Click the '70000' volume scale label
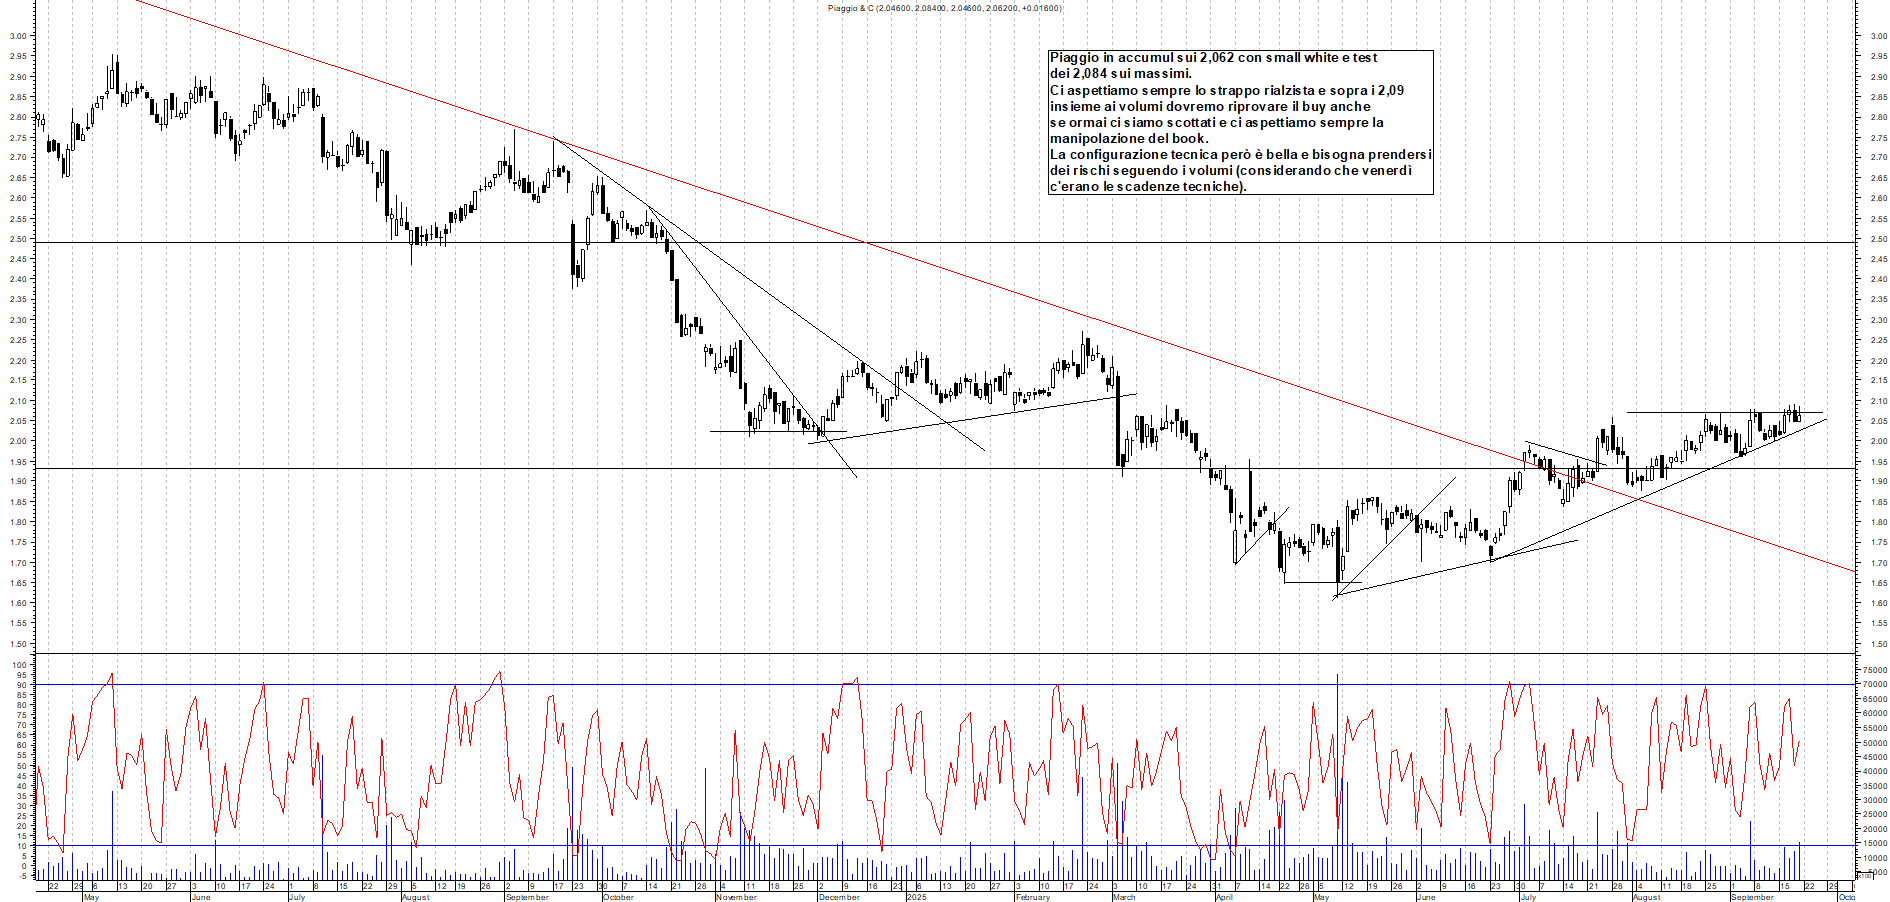 click(1874, 685)
